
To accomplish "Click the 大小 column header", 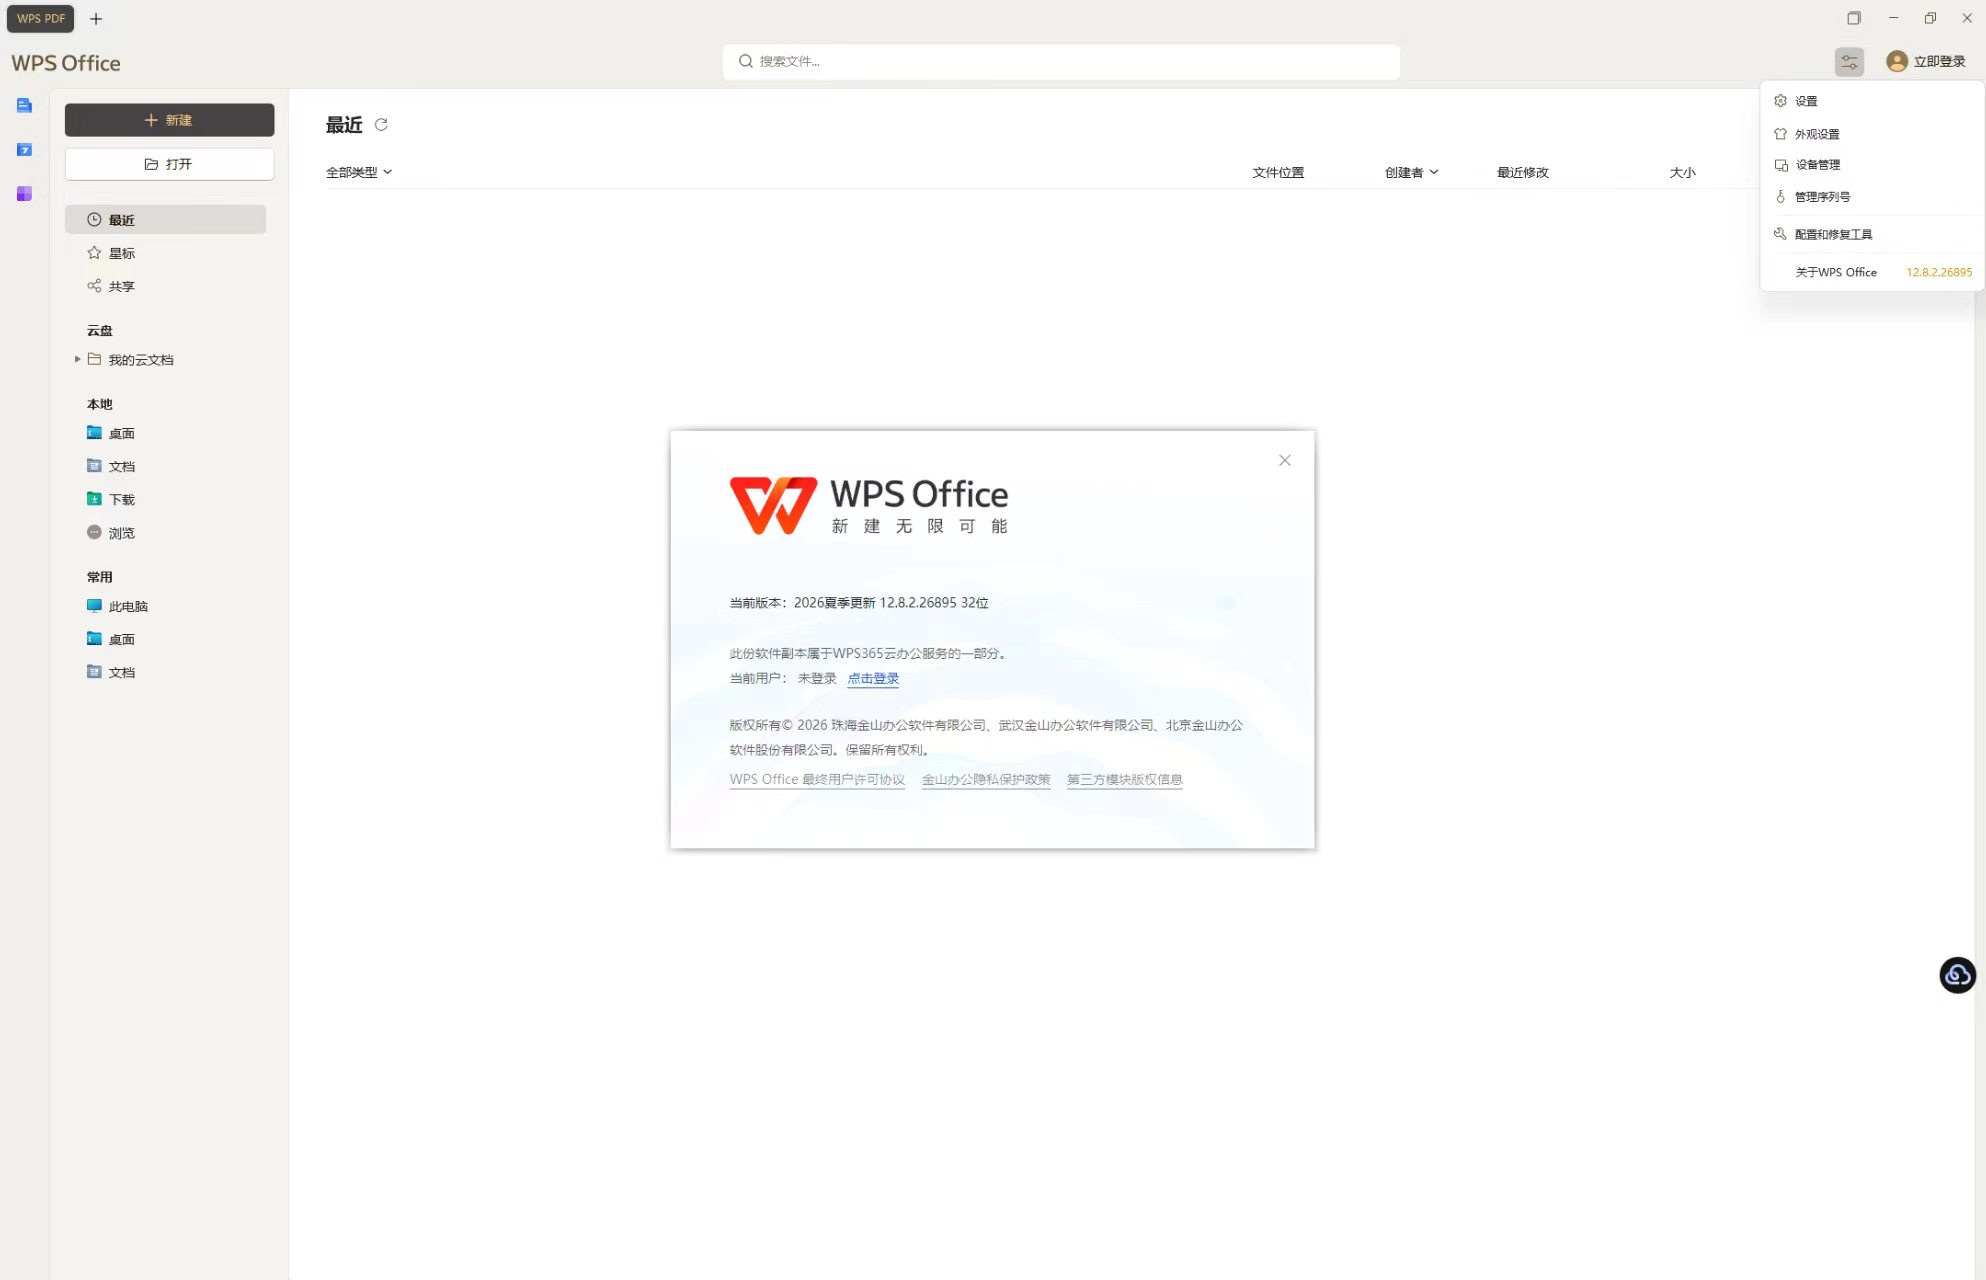I will coord(1683,172).
